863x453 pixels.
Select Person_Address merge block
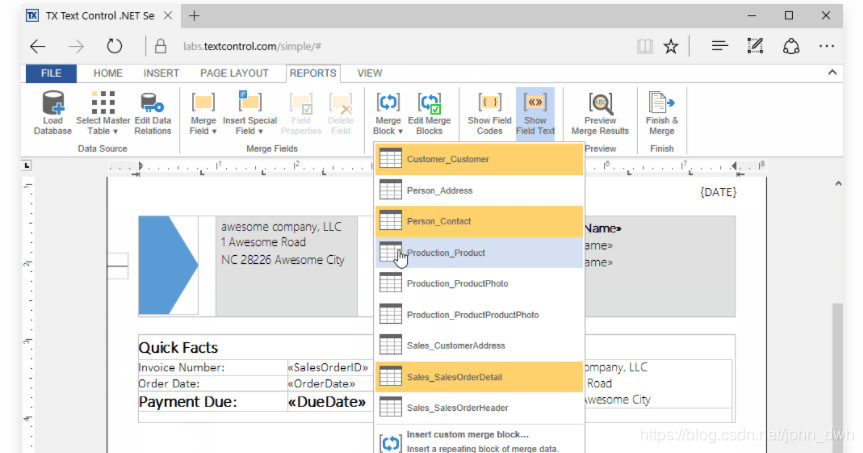[479, 190]
